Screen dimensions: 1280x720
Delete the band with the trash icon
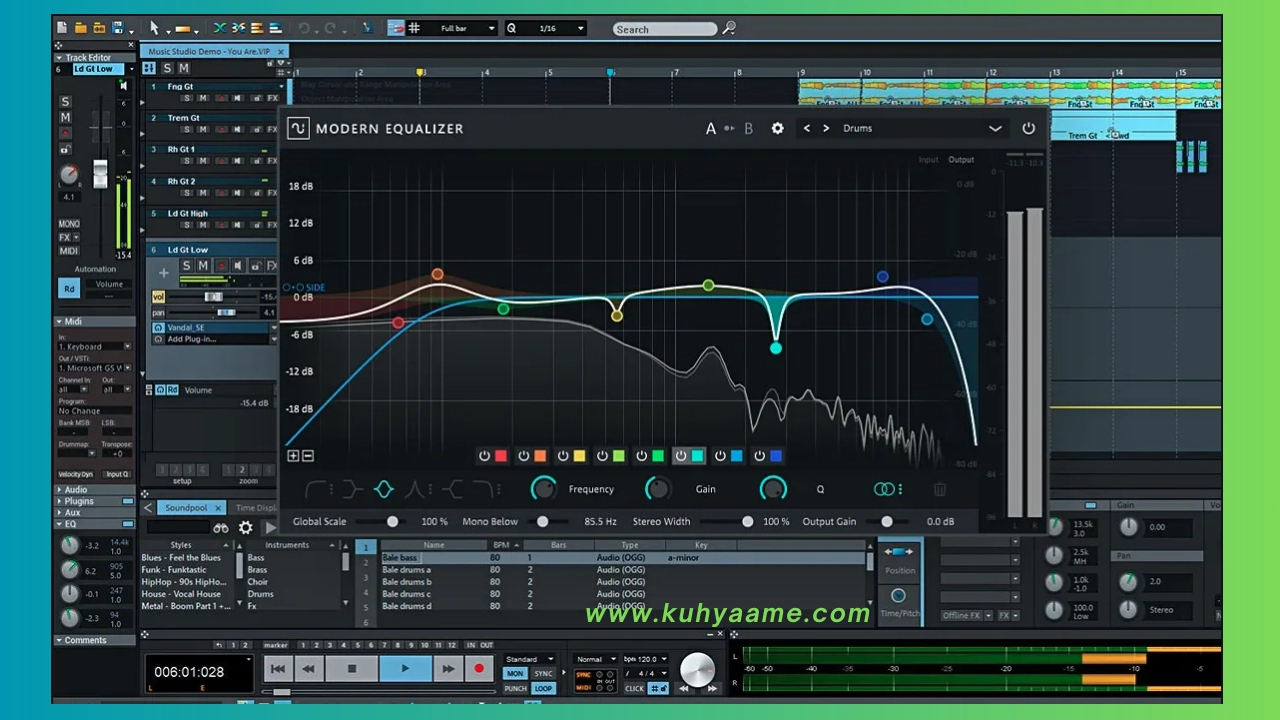940,489
